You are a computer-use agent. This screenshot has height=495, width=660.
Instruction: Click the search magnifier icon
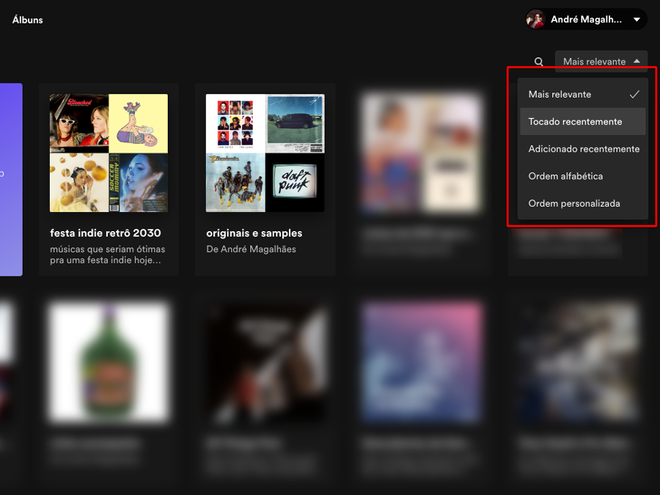pos(538,62)
